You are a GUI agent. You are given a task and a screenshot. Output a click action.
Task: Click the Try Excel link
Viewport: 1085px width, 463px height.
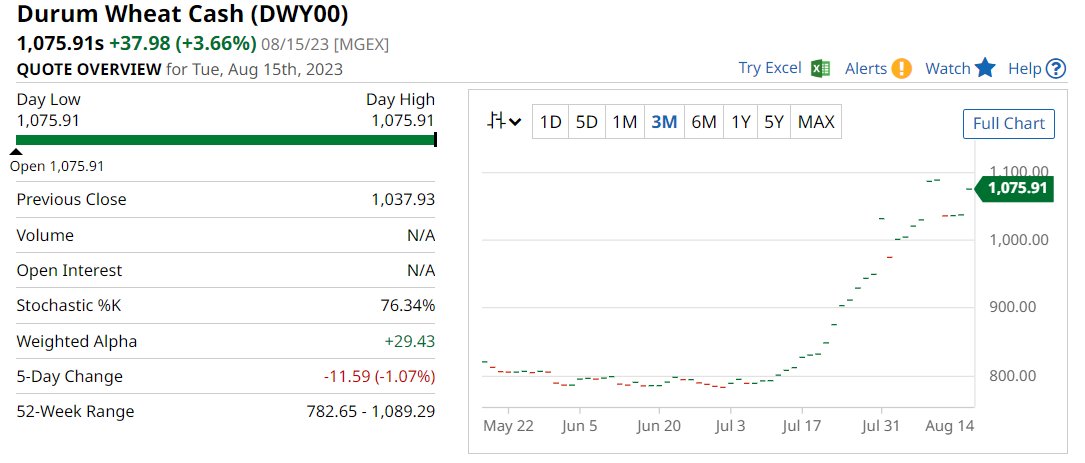(769, 68)
